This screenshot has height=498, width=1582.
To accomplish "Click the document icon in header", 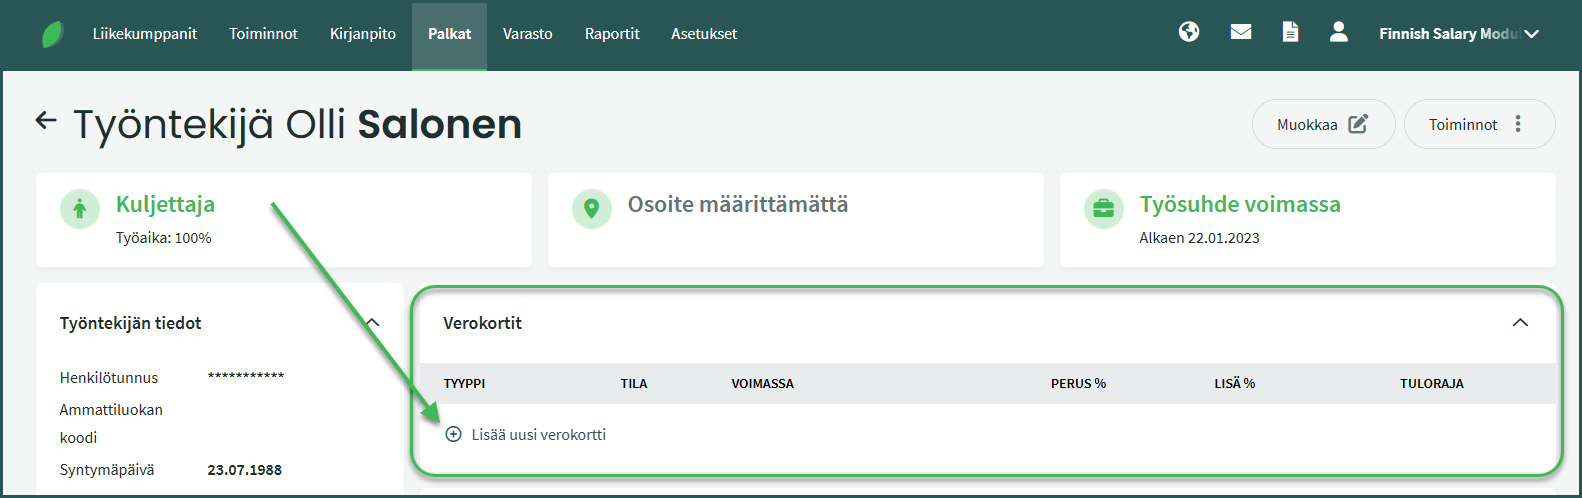I will pyautogui.click(x=1291, y=32).
